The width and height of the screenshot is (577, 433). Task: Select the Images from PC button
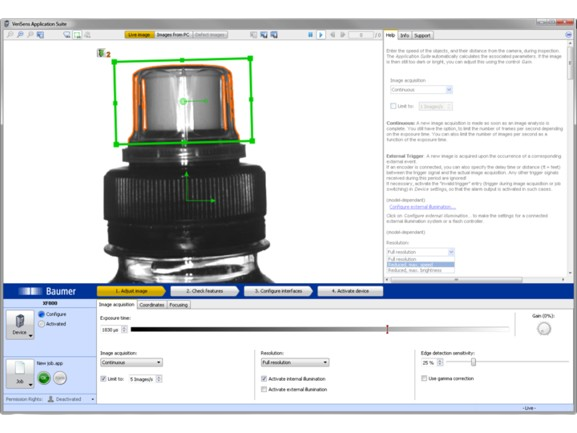click(173, 35)
